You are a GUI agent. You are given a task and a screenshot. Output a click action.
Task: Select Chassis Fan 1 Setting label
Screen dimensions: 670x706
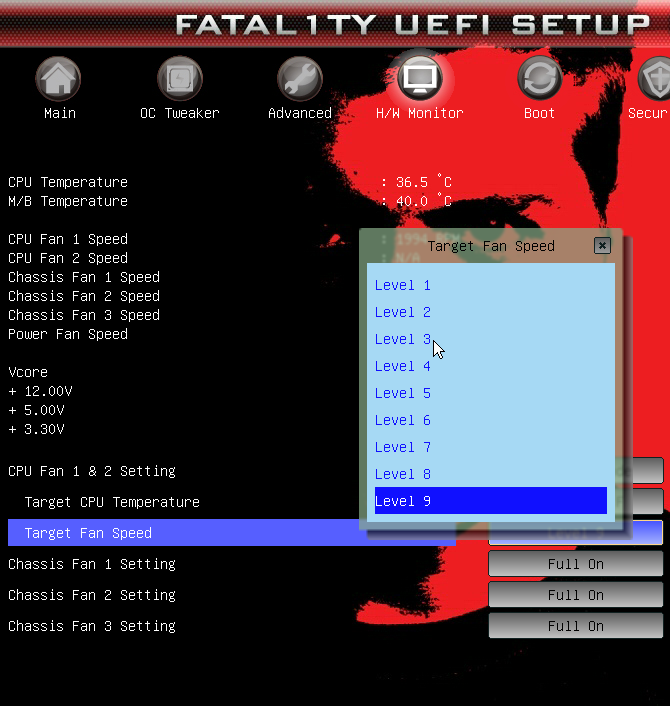(92, 564)
